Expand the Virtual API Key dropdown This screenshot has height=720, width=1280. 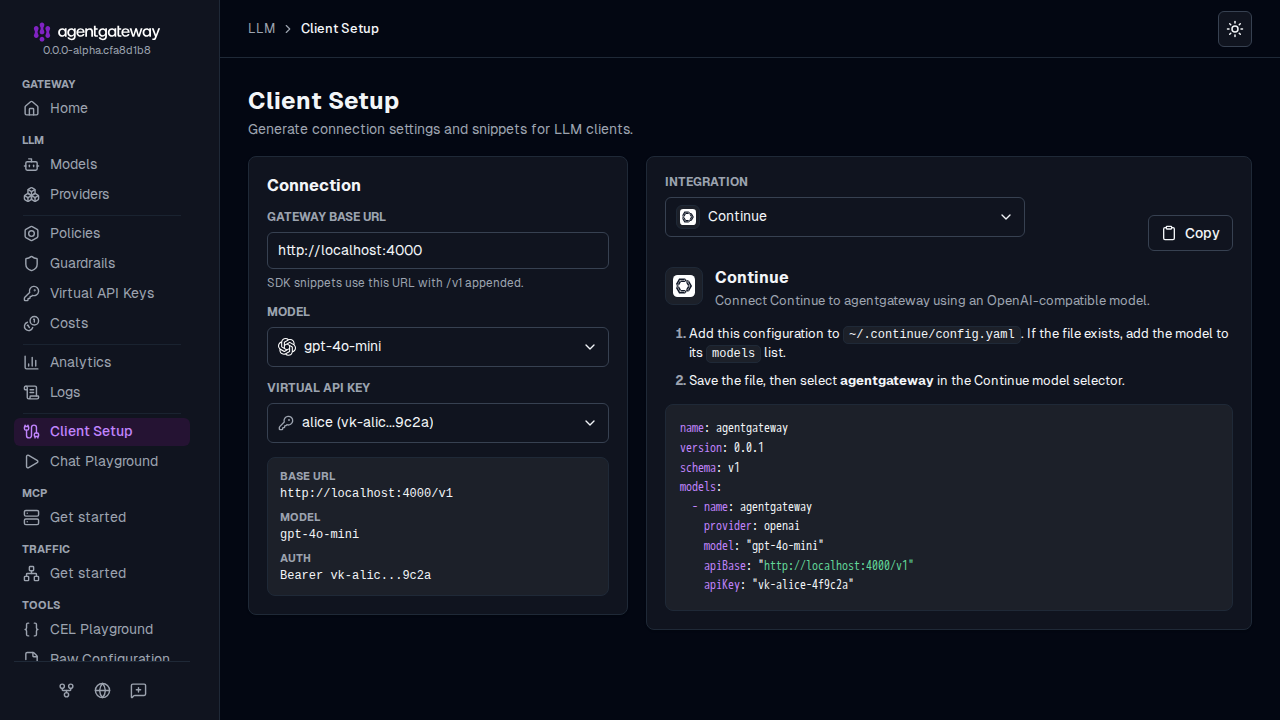tap(438, 423)
